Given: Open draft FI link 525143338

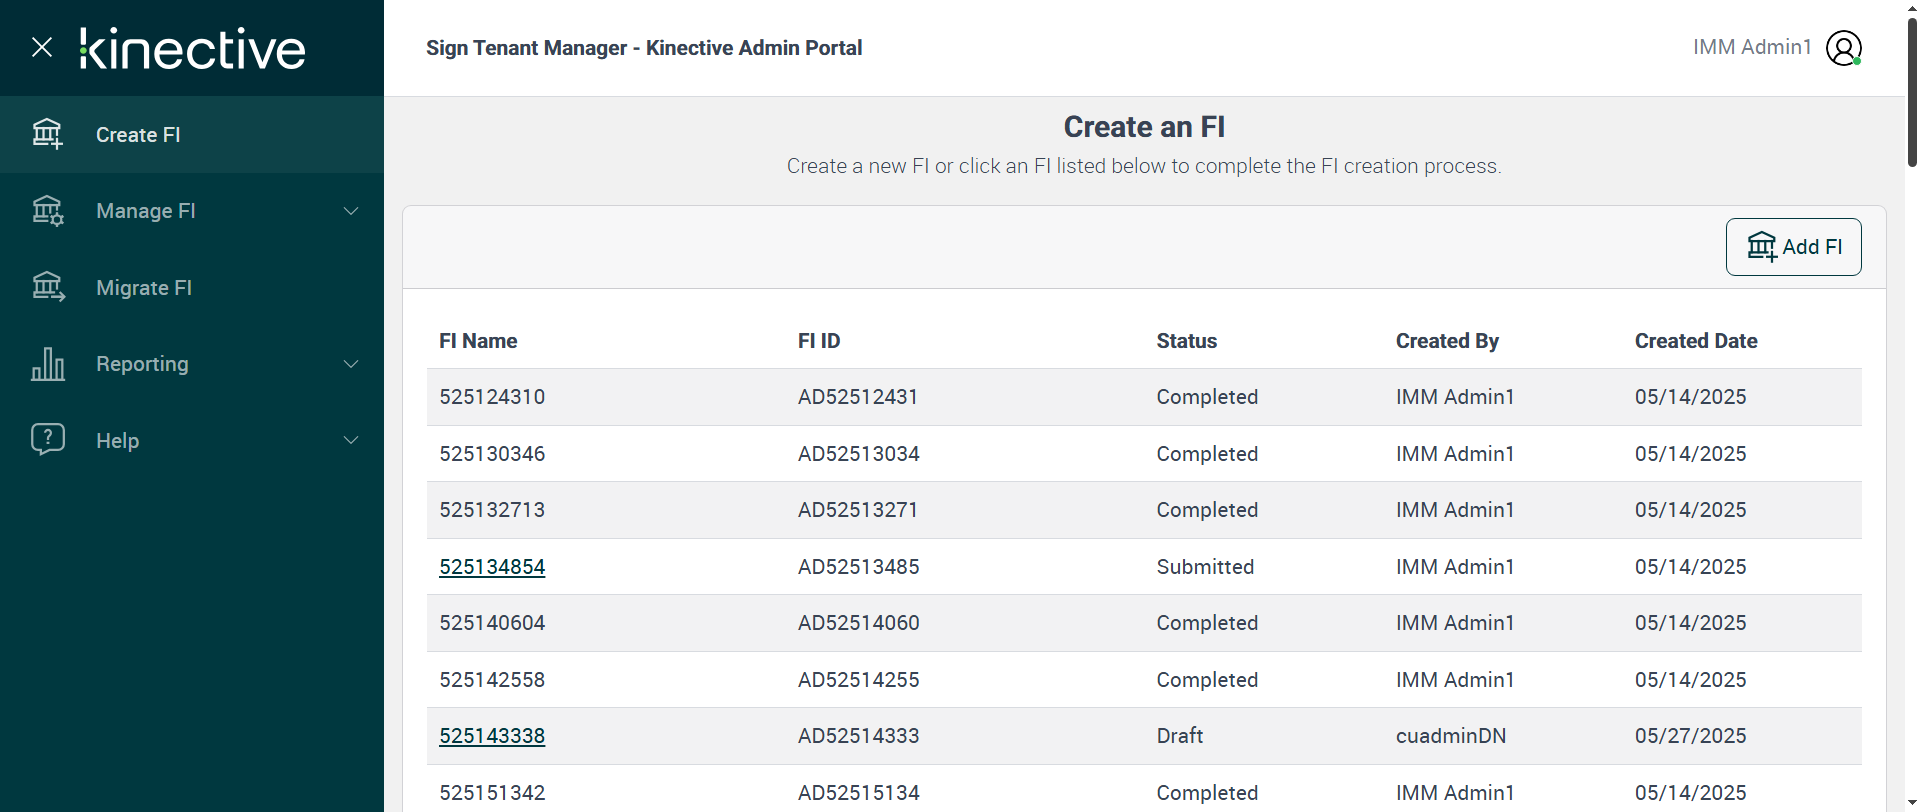Looking at the screenshot, I should coord(492,736).
